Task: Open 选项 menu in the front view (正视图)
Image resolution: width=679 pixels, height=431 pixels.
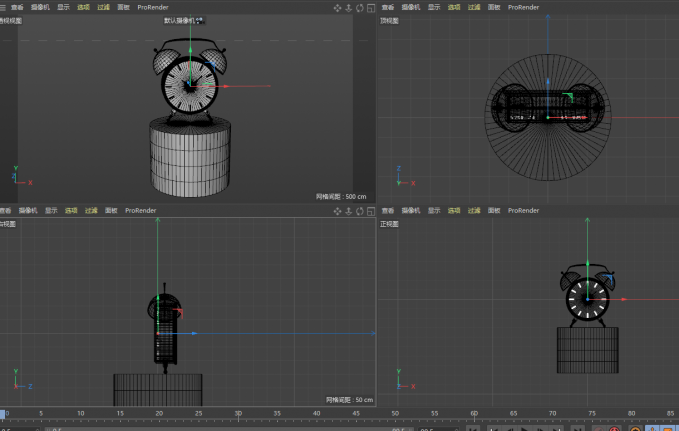Action: tap(454, 211)
